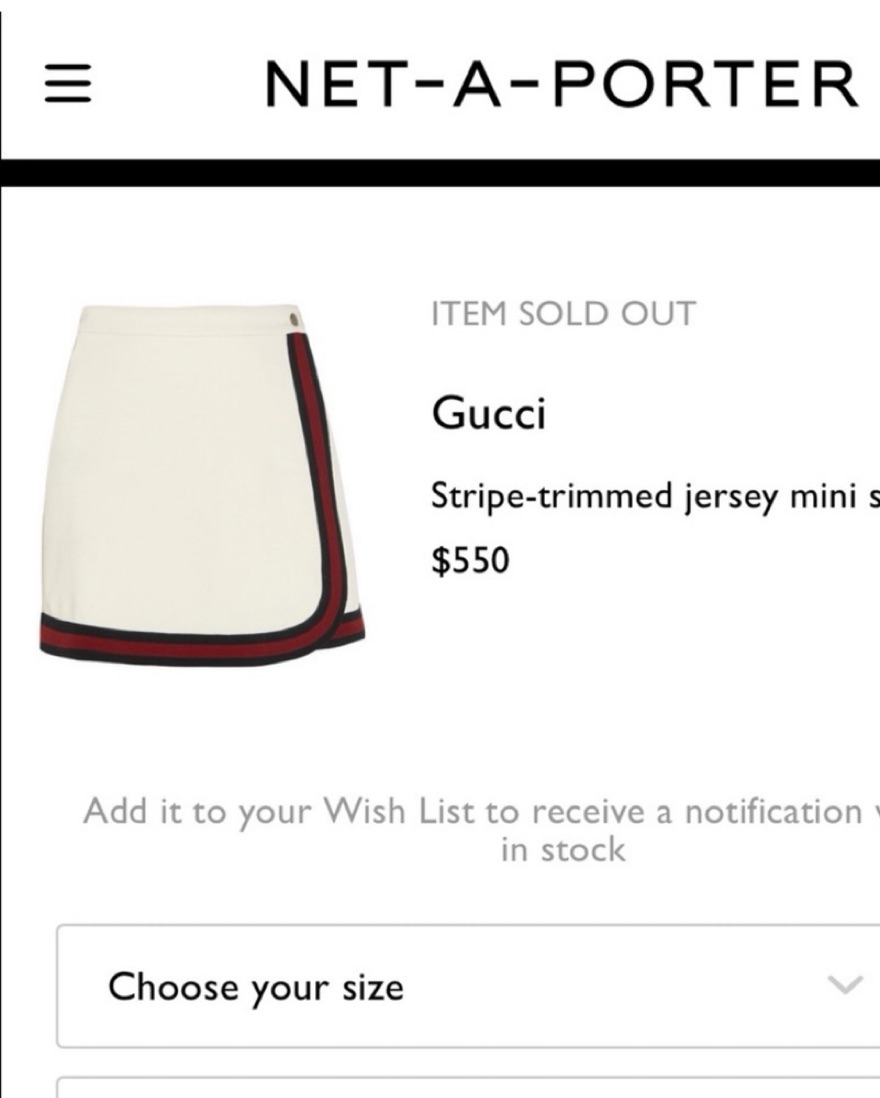Image resolution: width=880 pixels, height=1098 pixels.
Task: Click the cream fabric area of skirt image
Action: (x=170, y=460)
